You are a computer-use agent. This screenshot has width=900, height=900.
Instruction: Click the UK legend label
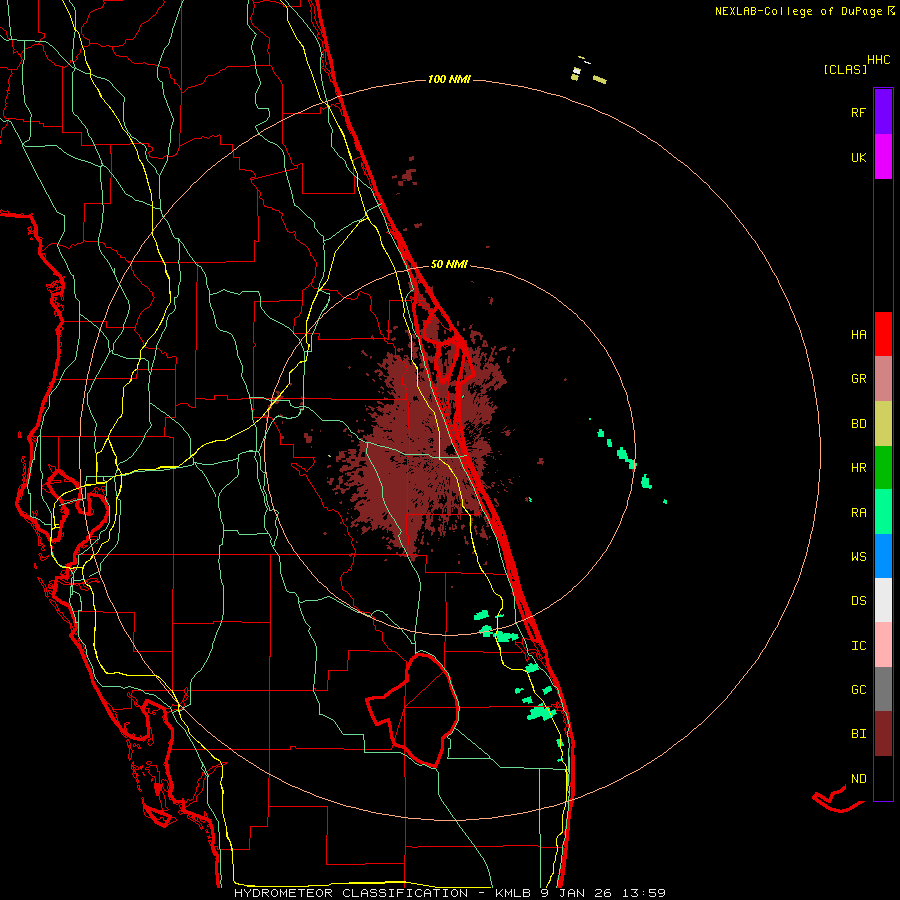tap(858, 157)
